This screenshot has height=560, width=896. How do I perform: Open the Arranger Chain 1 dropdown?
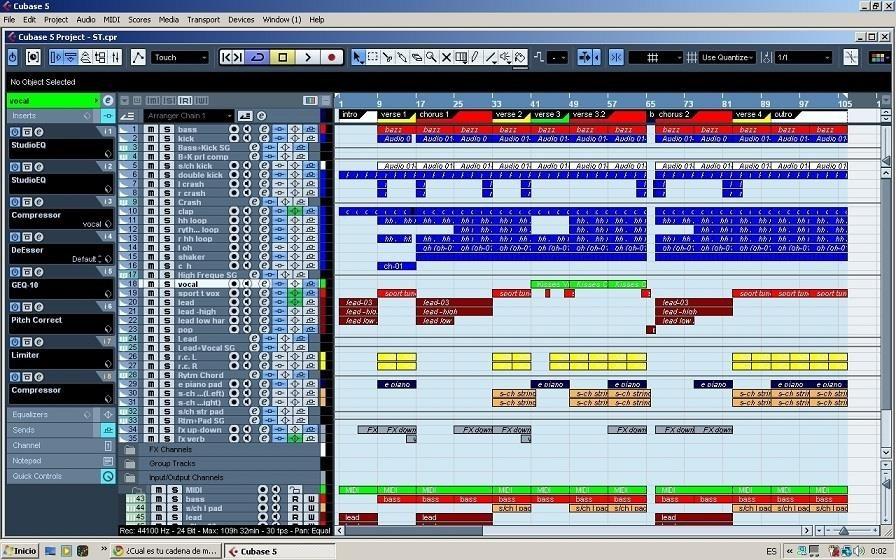pos(189,115)
